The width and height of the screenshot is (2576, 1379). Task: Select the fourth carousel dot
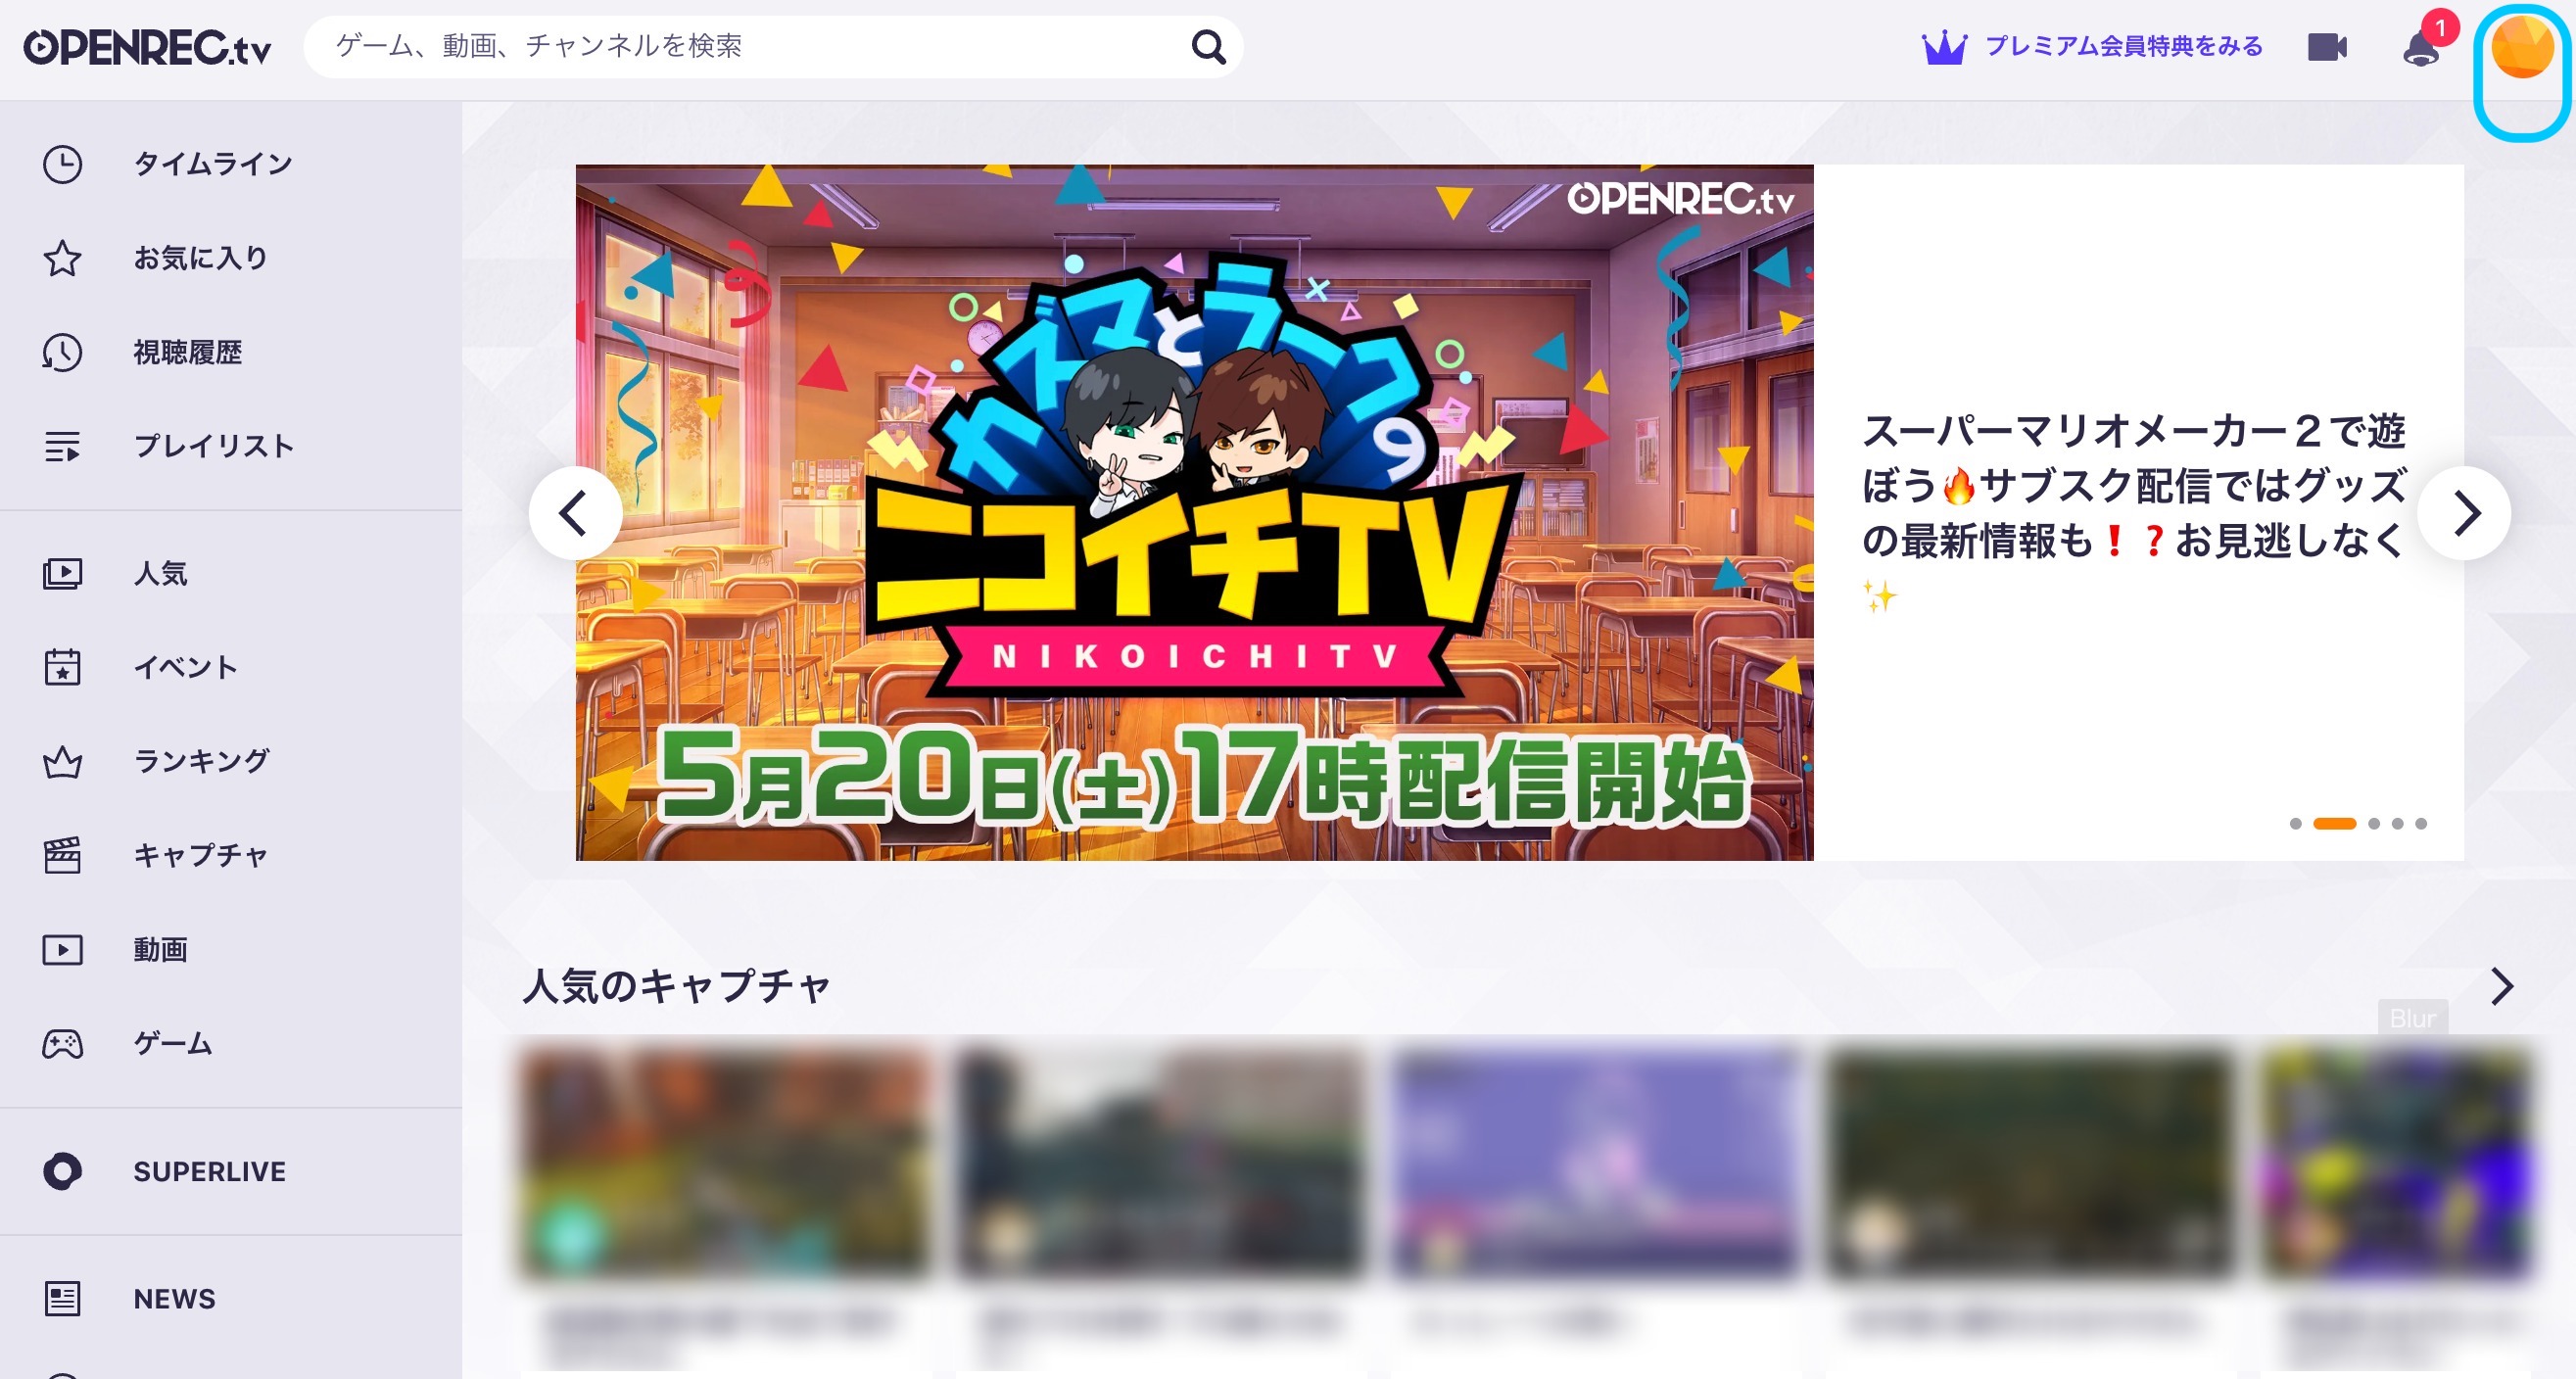point(2397,823)
